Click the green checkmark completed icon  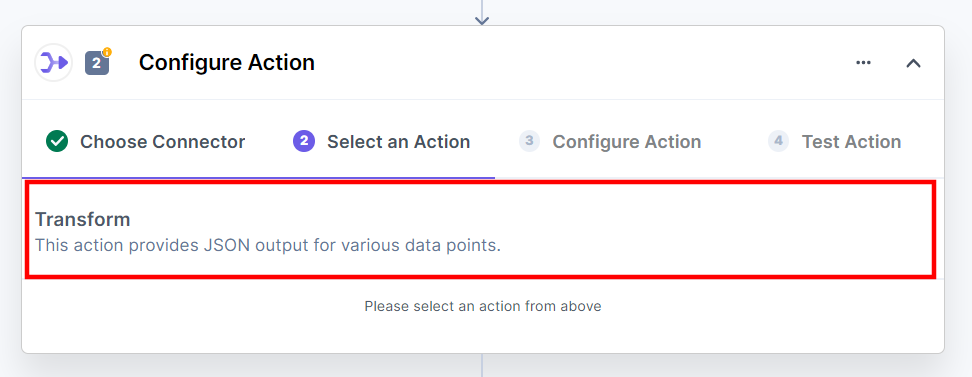coord(57,141)
